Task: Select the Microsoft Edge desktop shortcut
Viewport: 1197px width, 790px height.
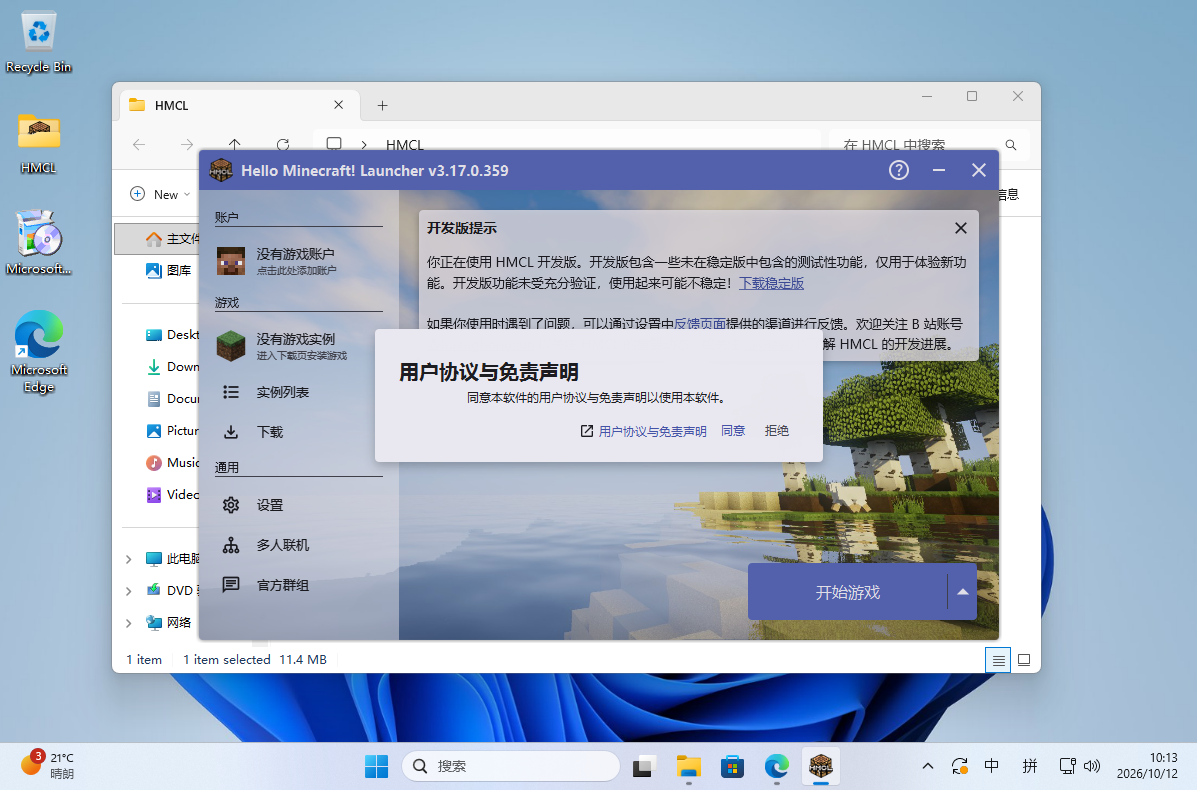Action: (39, 352)
